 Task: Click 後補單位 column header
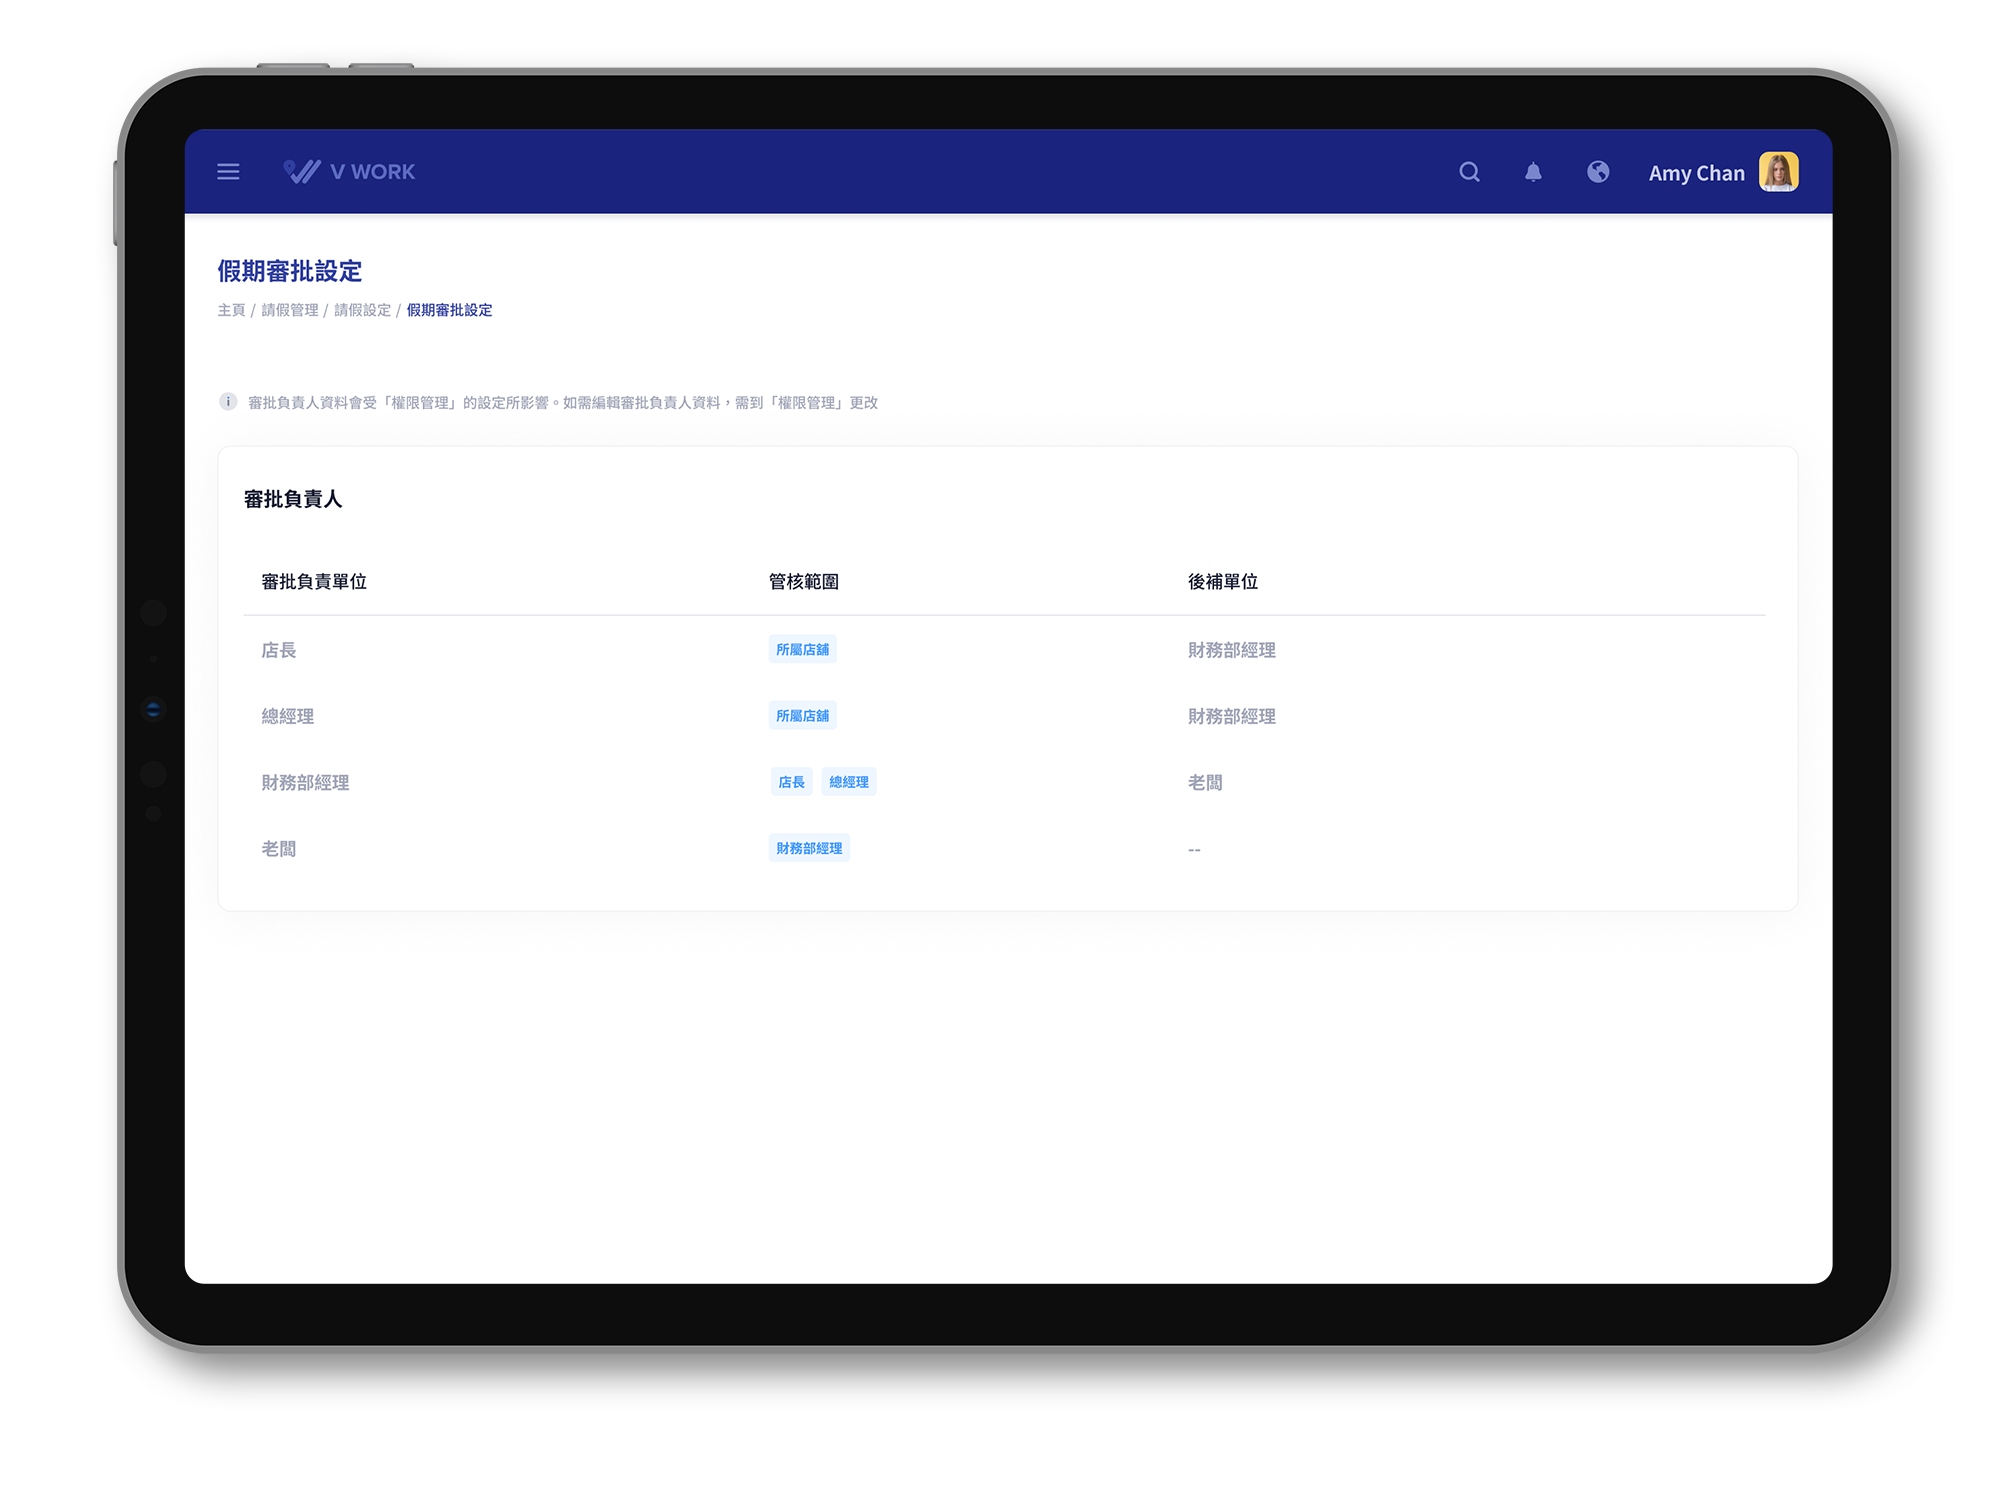1222,582
